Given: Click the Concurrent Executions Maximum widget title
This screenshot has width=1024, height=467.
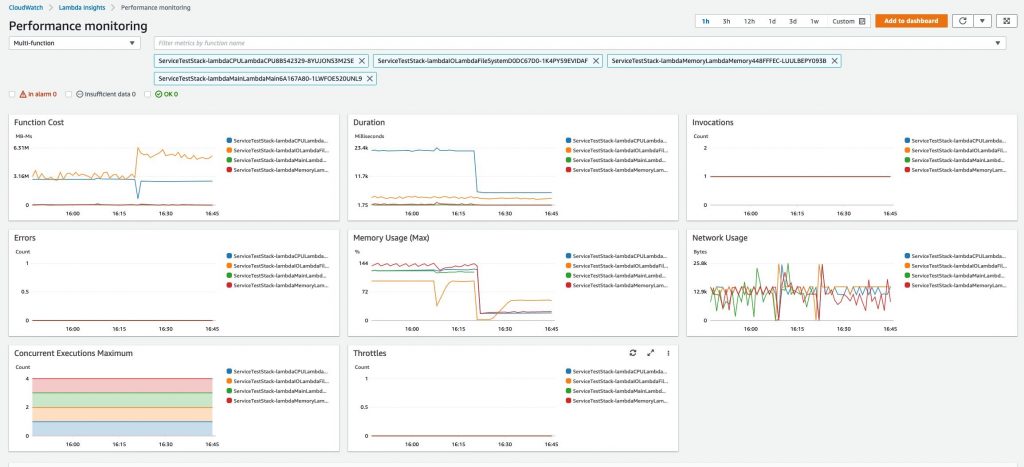Looking at the screenshot, I should point(73,353).
